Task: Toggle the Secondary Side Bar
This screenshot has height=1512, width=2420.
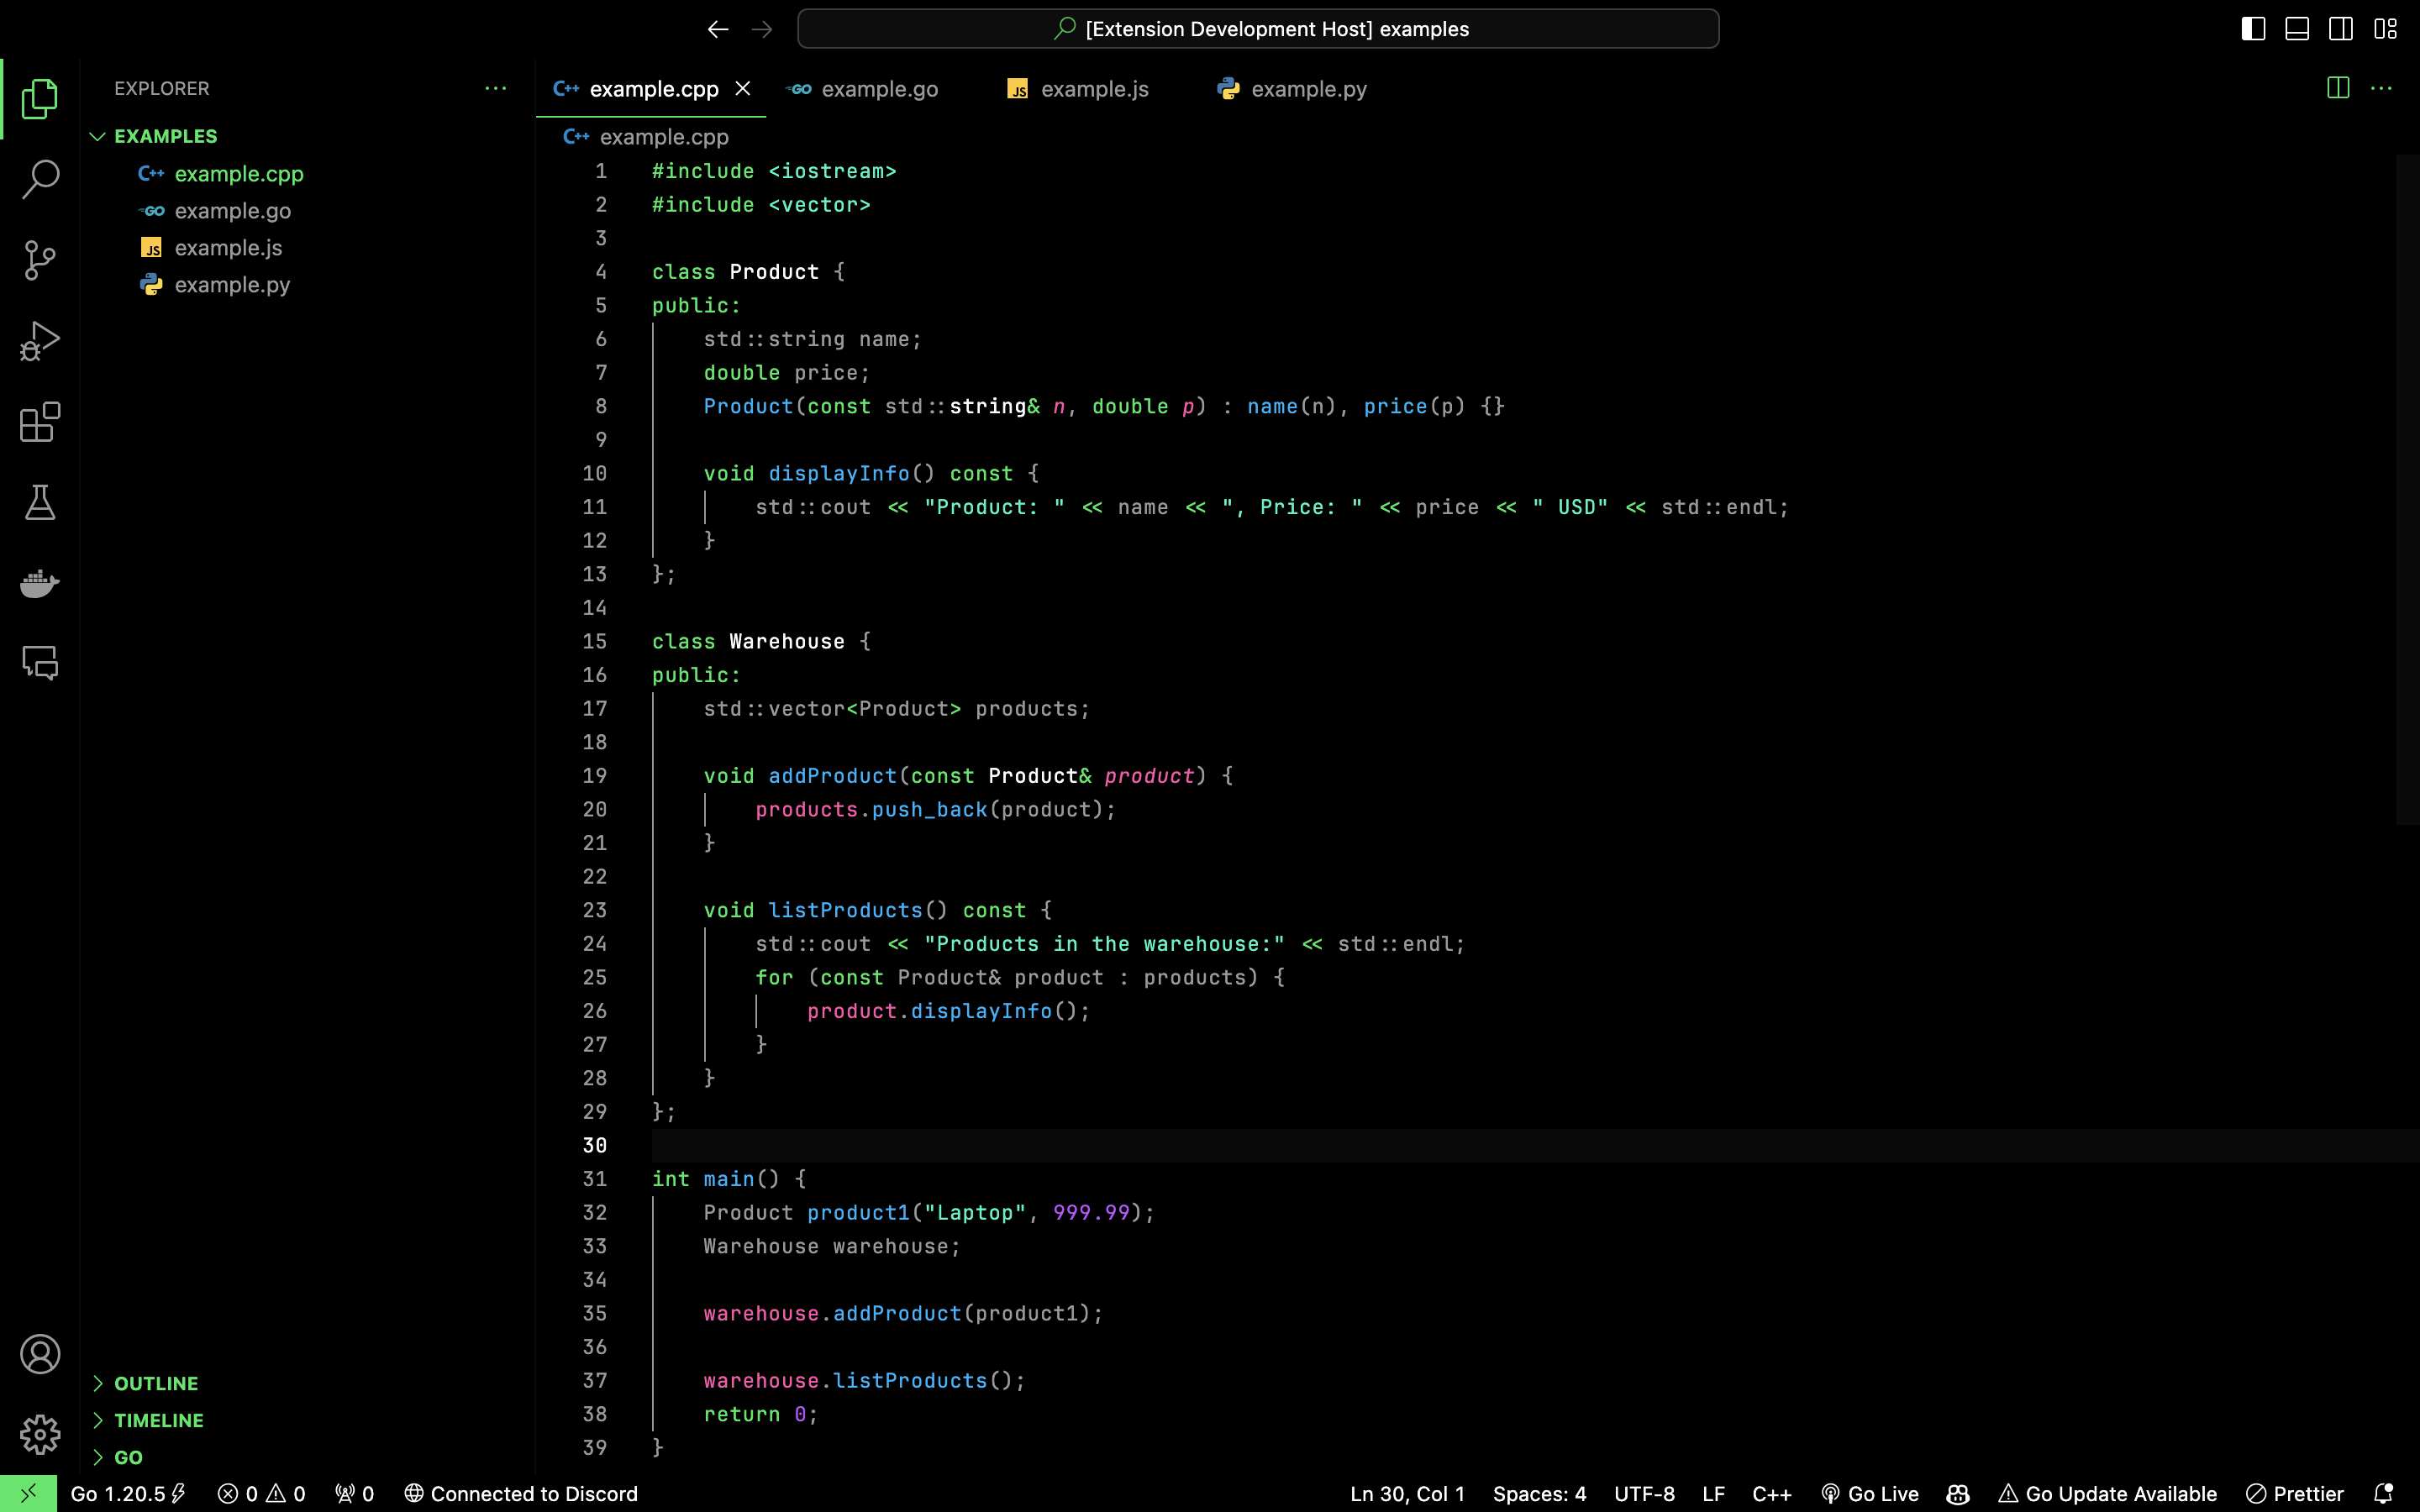Action: (x=2341, y=29)
